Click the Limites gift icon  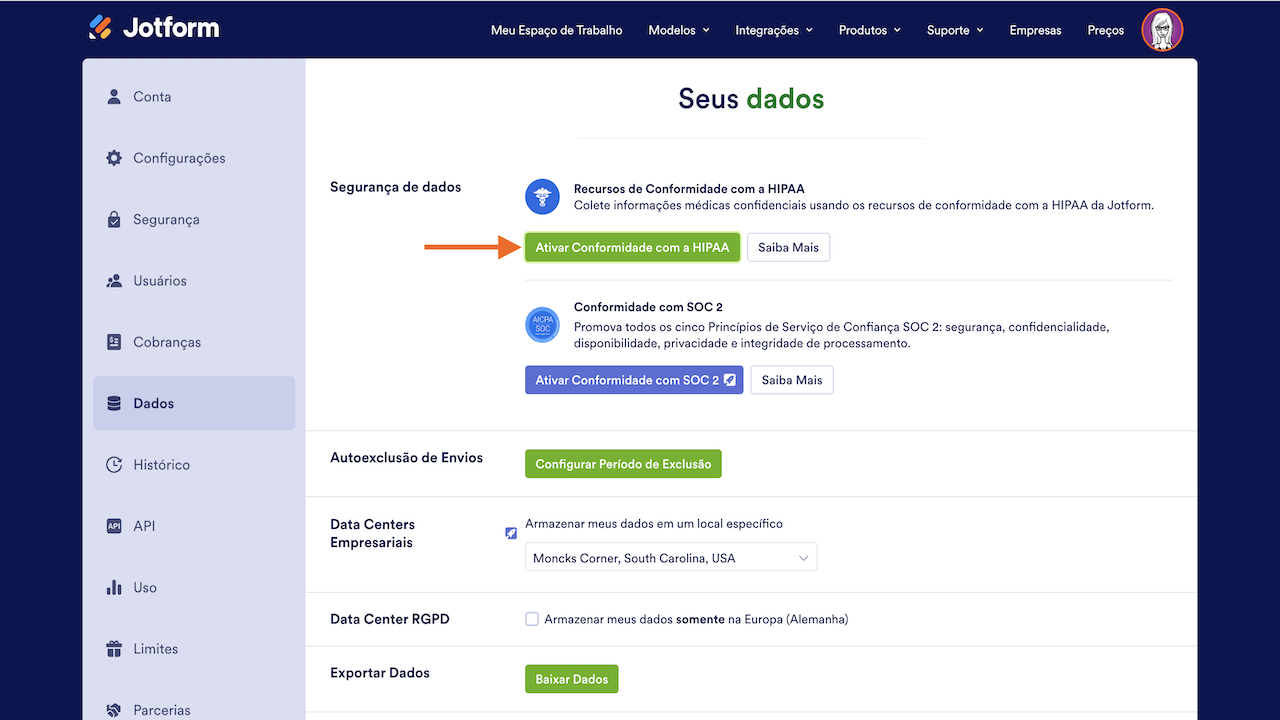point(114,649)
